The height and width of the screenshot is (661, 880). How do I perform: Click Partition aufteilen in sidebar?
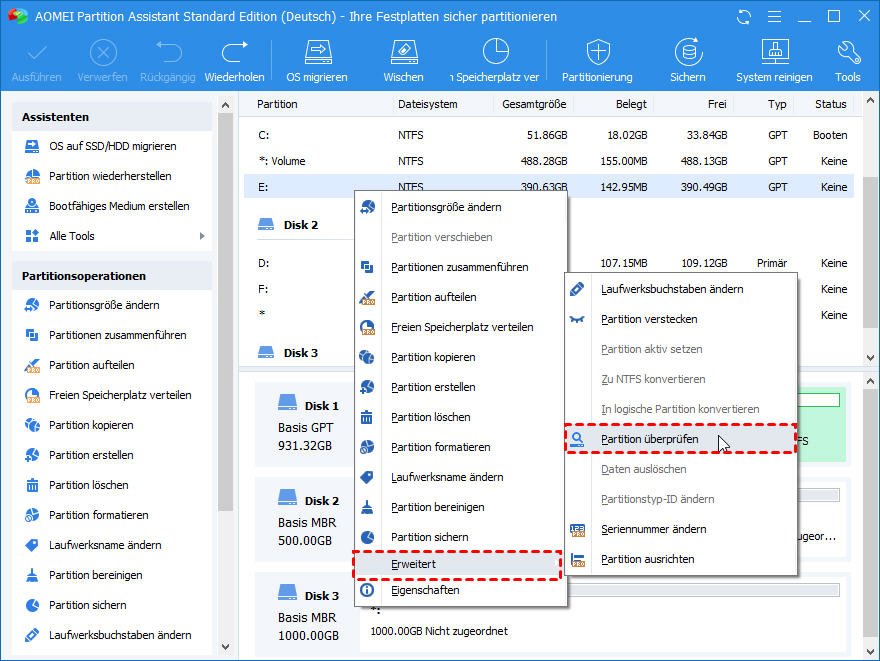(x=91, y=365)
